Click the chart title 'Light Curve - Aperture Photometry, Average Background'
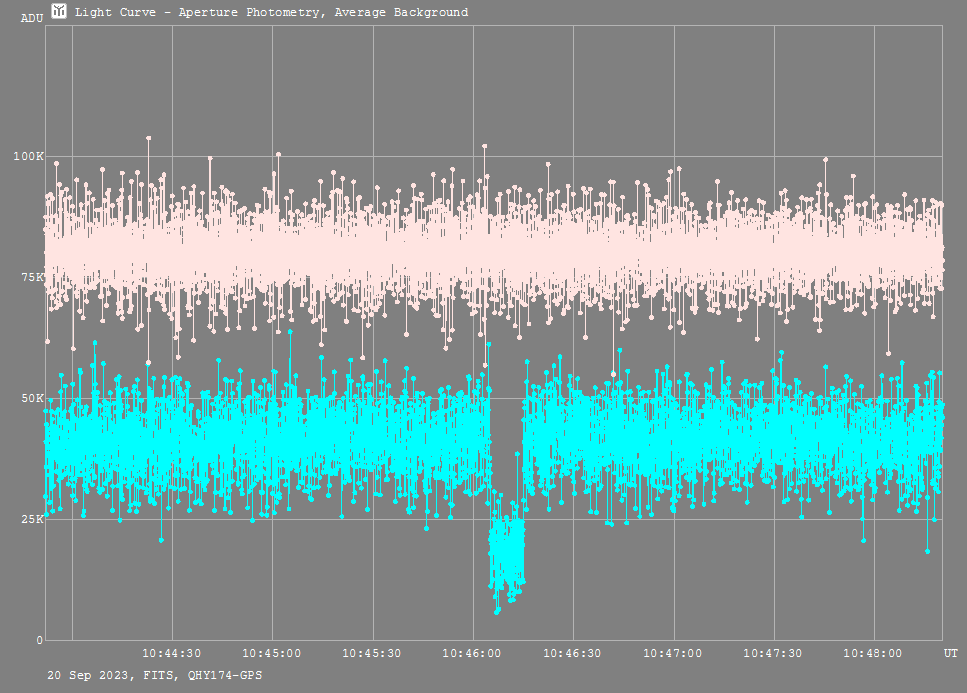The height and width of the screenshot is (693, 967). pyautogui.click(x=271, y=12)
